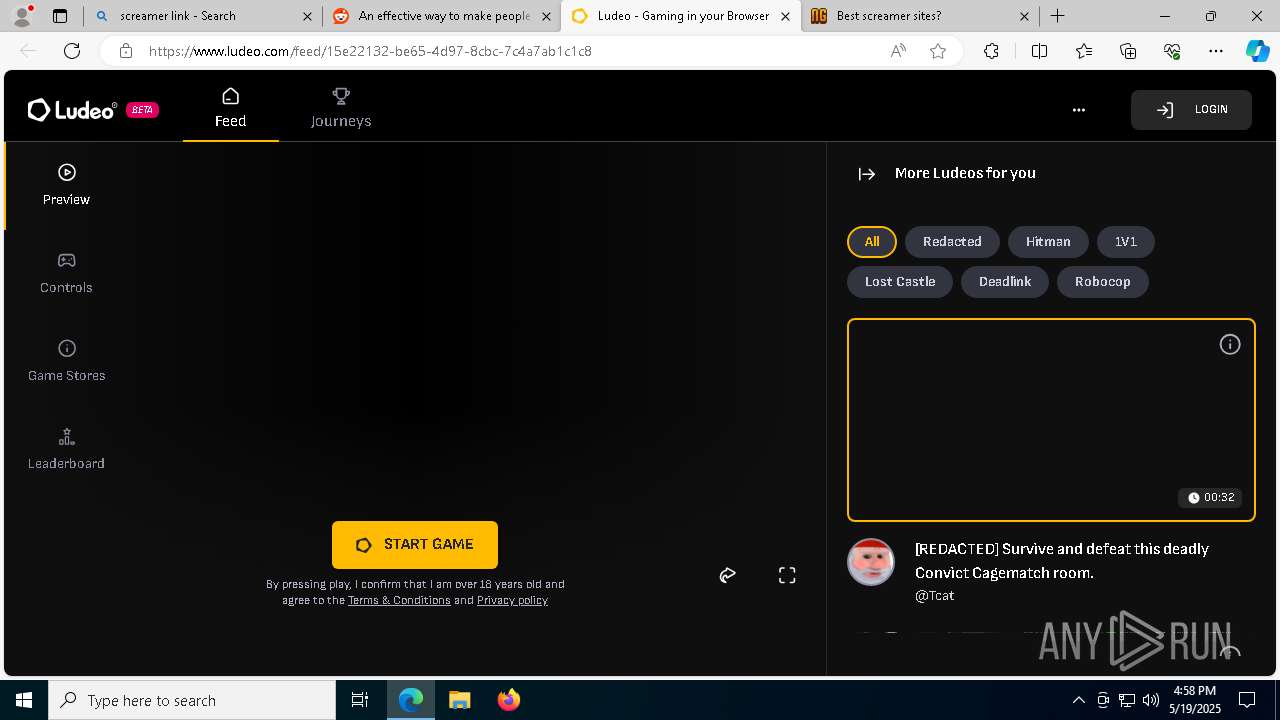Open the Terms & Conditions link

click(399, 600)
